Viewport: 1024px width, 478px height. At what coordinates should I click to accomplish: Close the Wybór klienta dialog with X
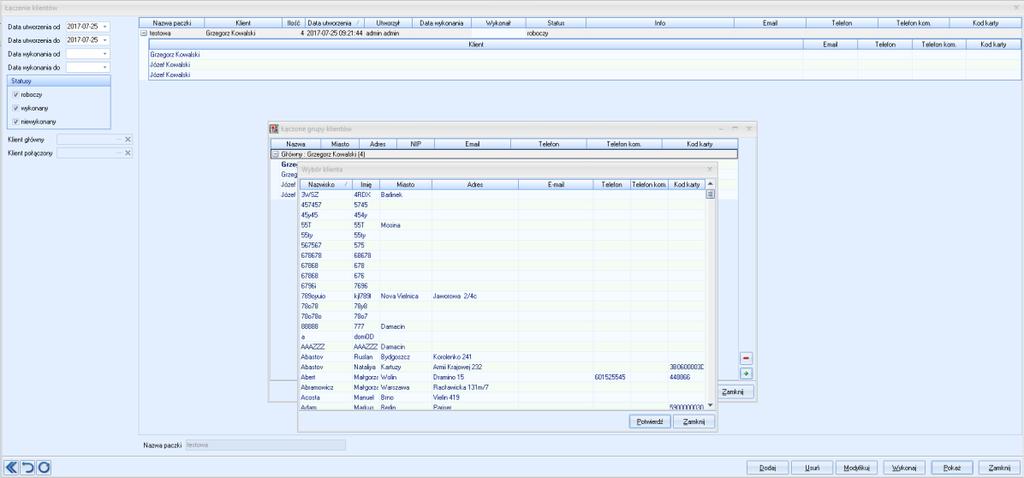[709, 169]
